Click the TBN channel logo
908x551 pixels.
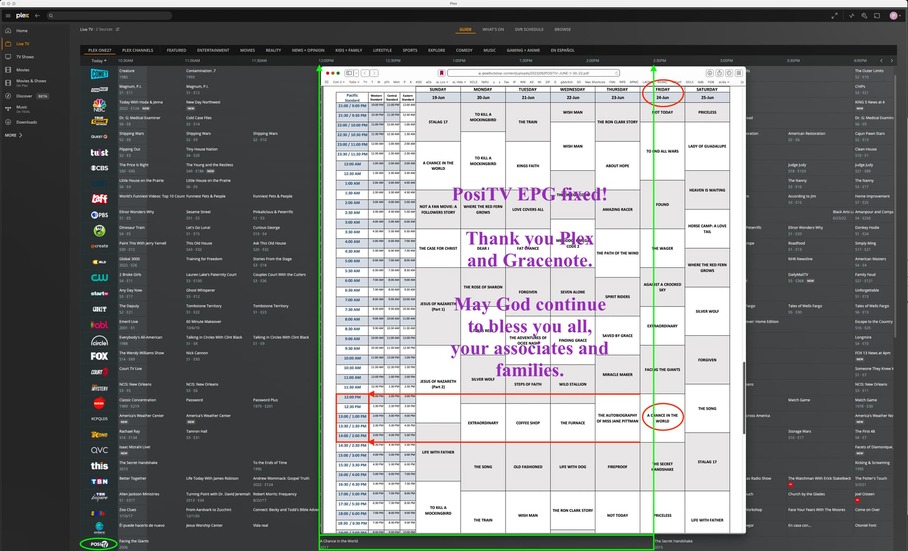[99, 481]
